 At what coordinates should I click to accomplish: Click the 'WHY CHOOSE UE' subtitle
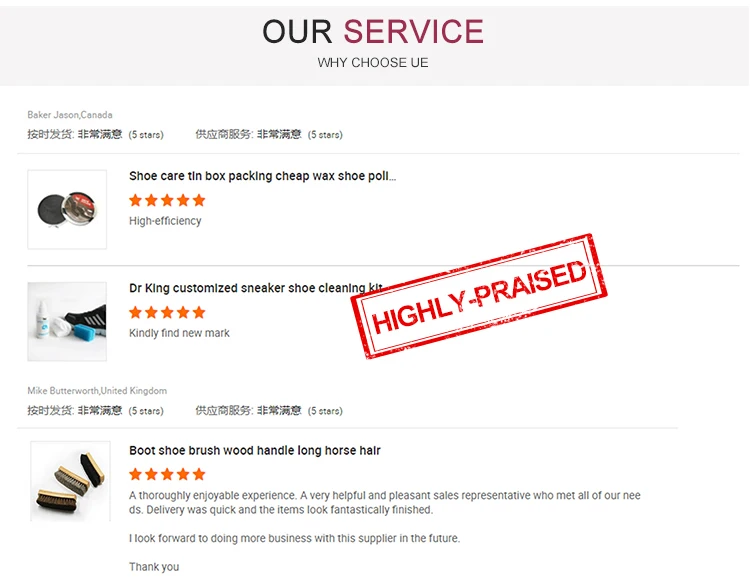pyautogui.click(x=373, y=63)
